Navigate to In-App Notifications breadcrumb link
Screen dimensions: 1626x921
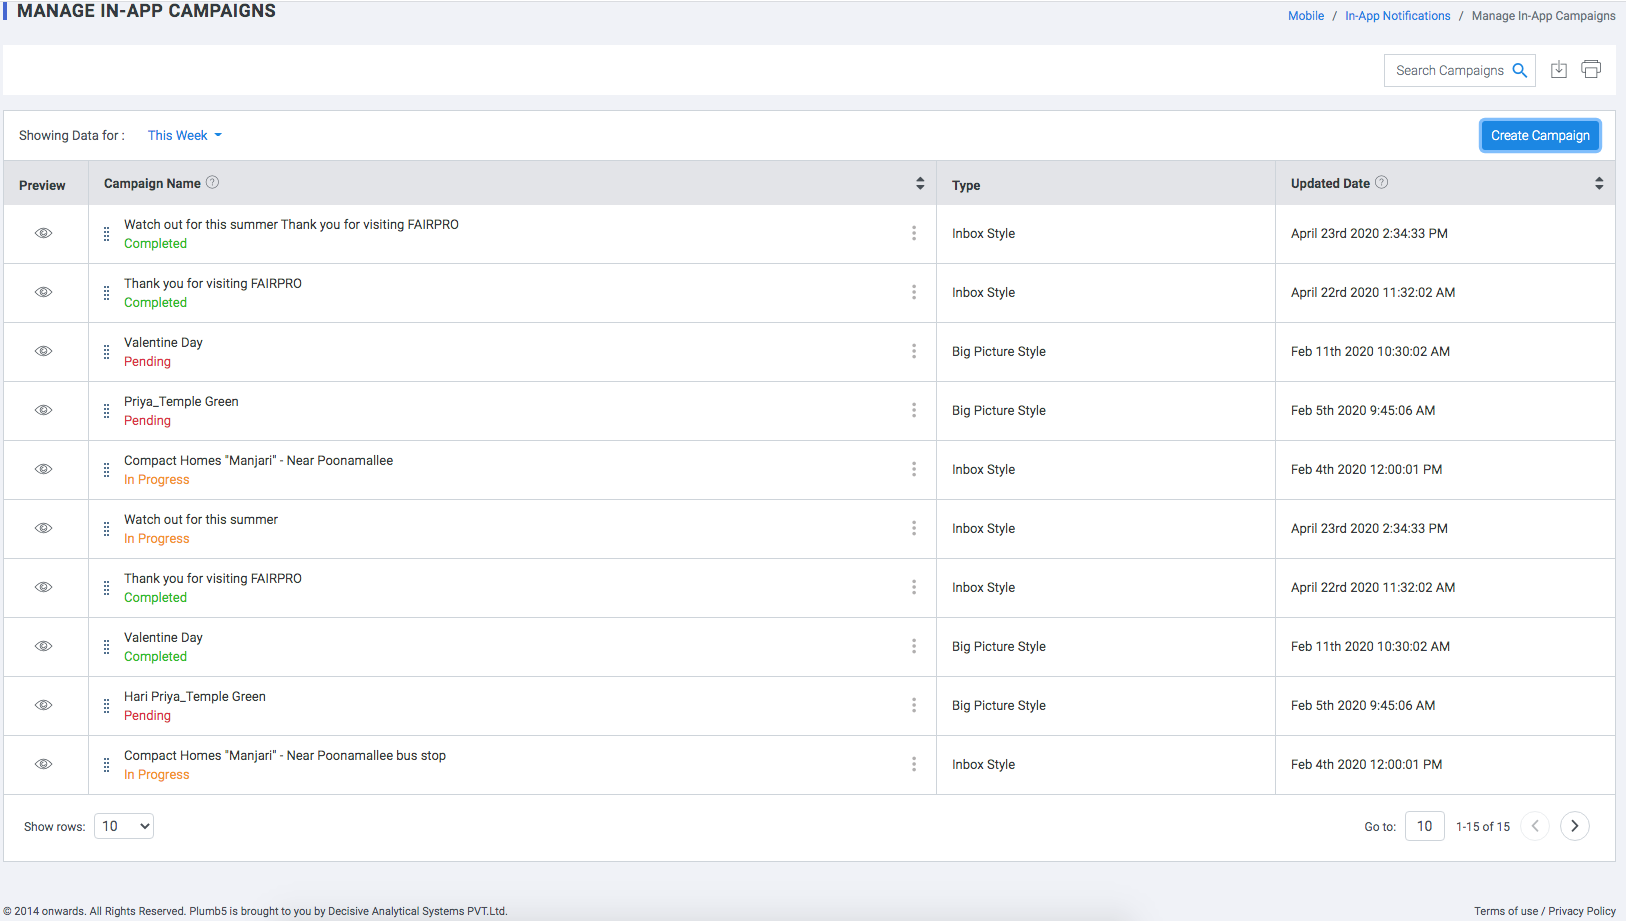tap(1397, 16)
